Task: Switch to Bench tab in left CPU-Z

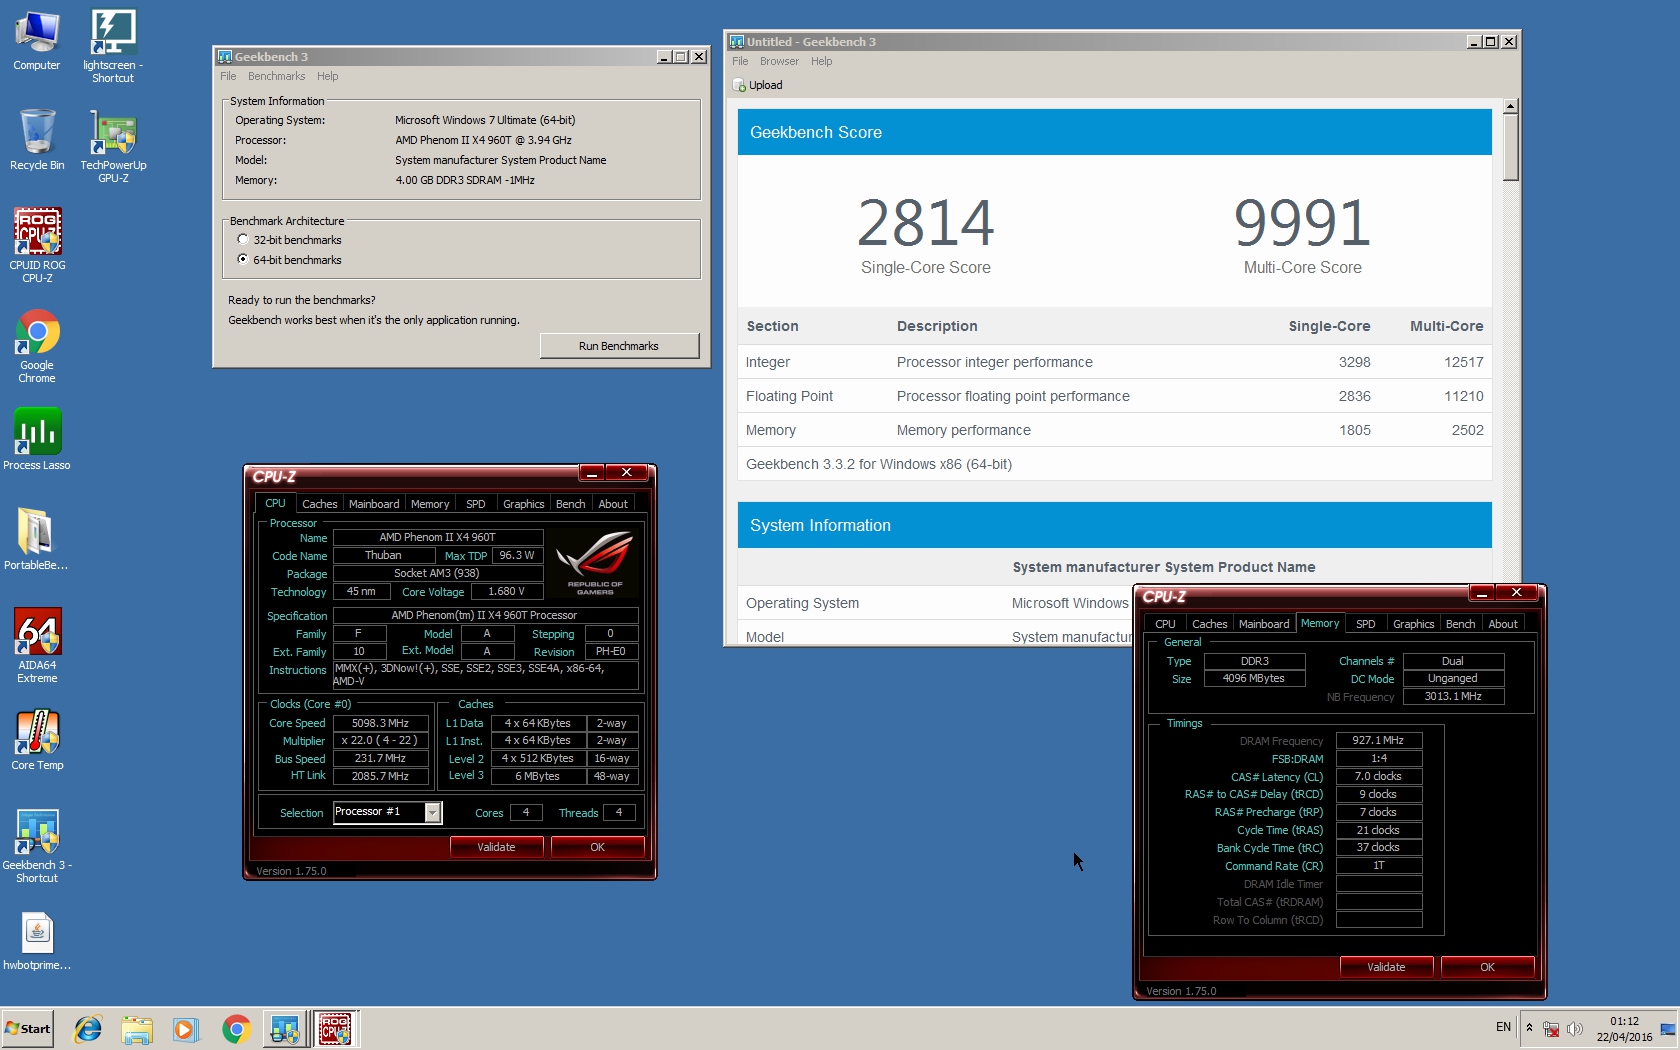Action: 571,504
